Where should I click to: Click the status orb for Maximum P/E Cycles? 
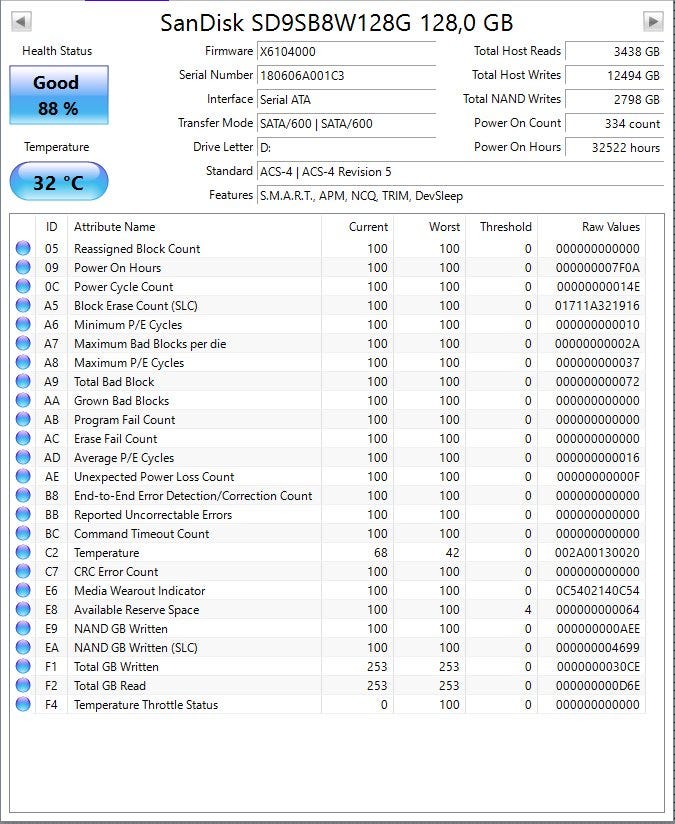coord(23,362)
